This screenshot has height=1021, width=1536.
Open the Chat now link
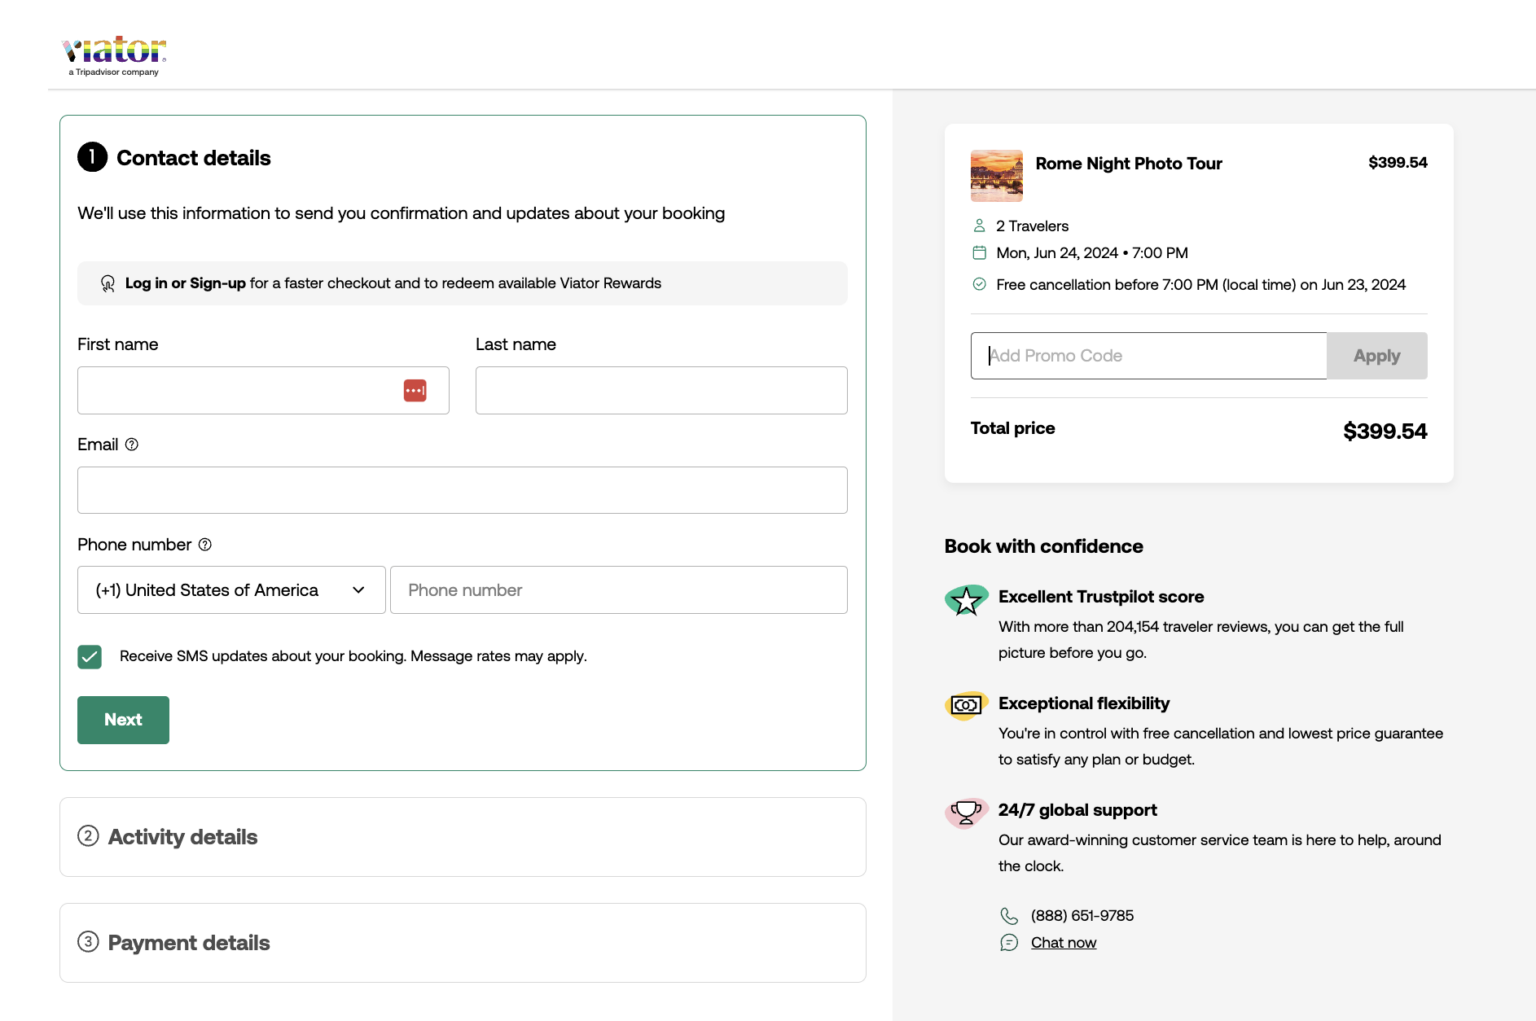(x=1063, y=943)
